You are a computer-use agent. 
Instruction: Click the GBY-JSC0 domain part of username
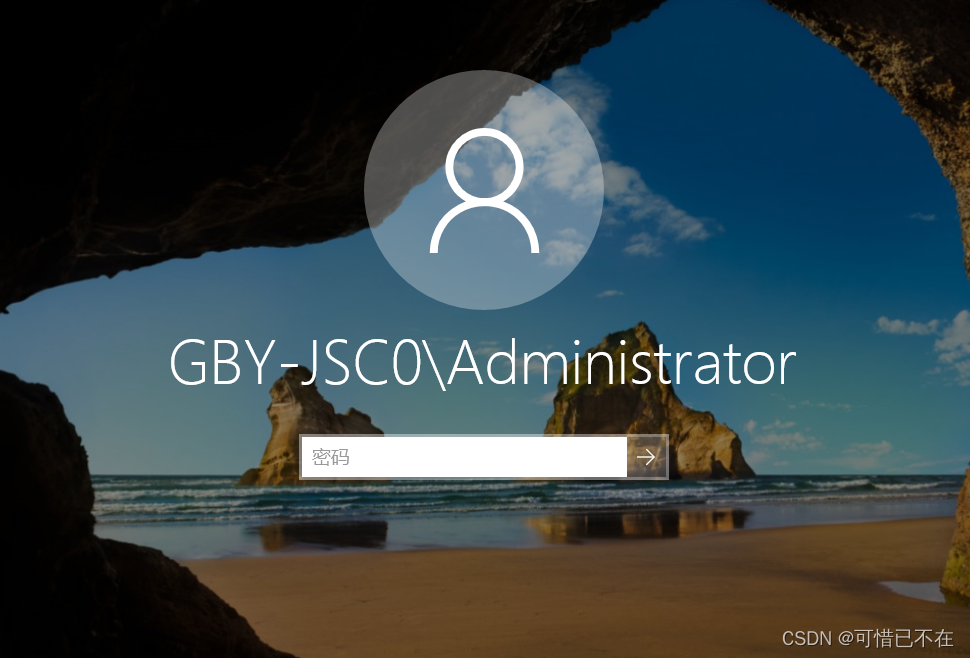296,364
